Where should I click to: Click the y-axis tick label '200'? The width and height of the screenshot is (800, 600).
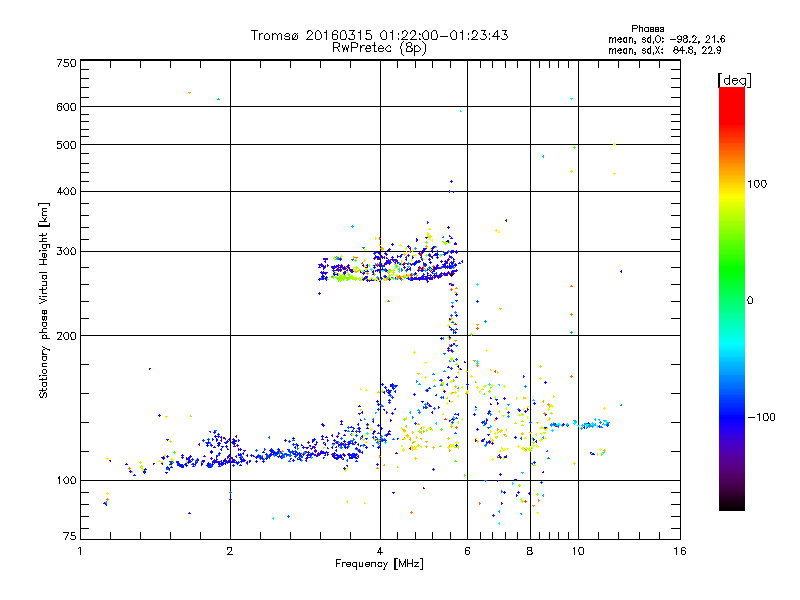coord(66,336)
